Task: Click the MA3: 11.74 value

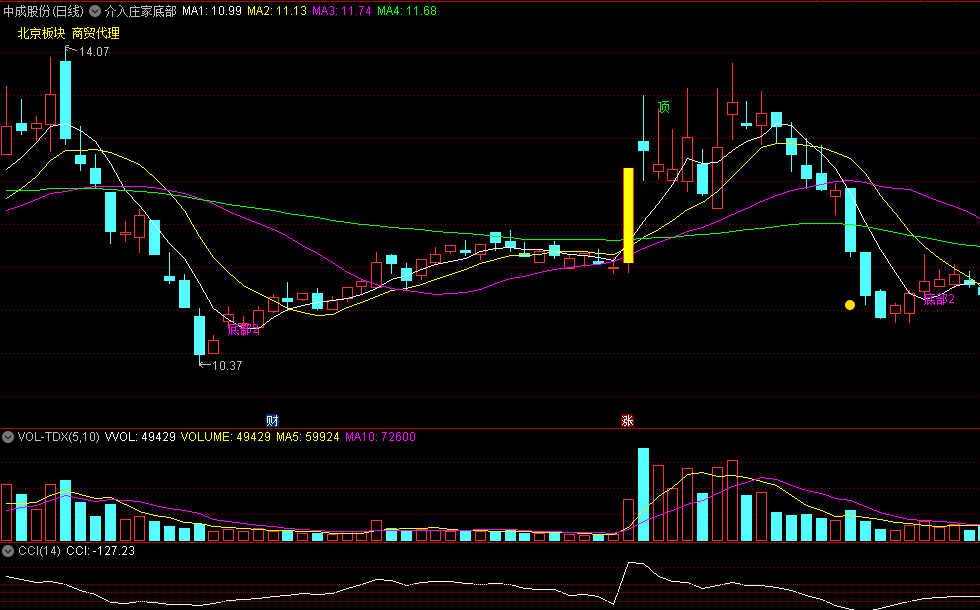Action: [342, 11]
